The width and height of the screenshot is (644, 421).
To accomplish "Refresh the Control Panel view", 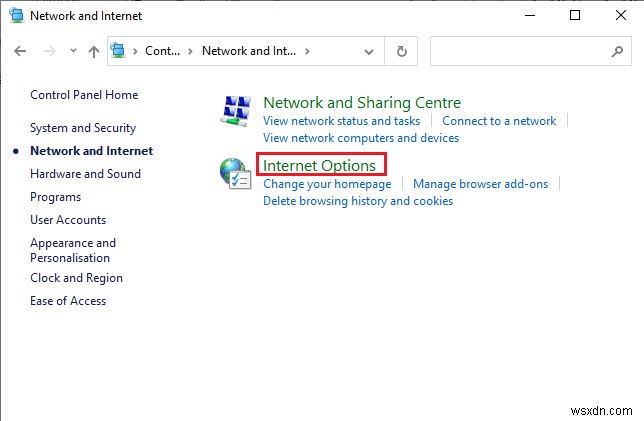I will point(402,51).
